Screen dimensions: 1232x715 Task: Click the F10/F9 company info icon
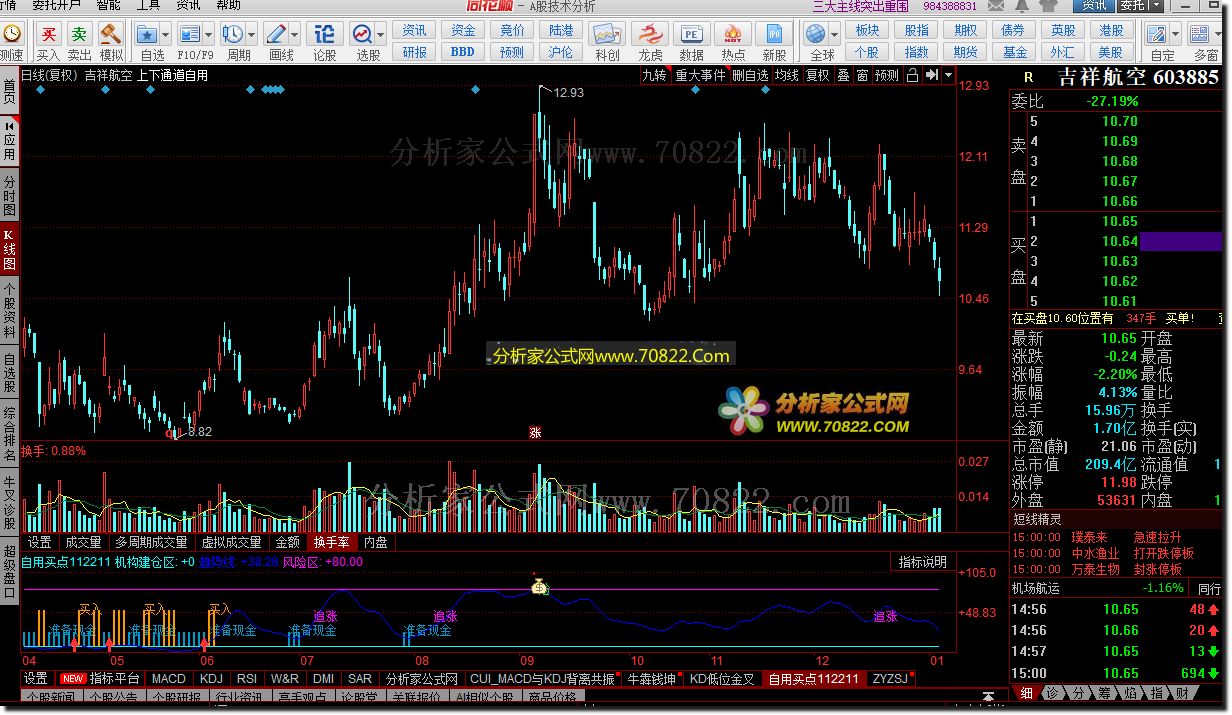pyautogui.click(x=189, y=35)
